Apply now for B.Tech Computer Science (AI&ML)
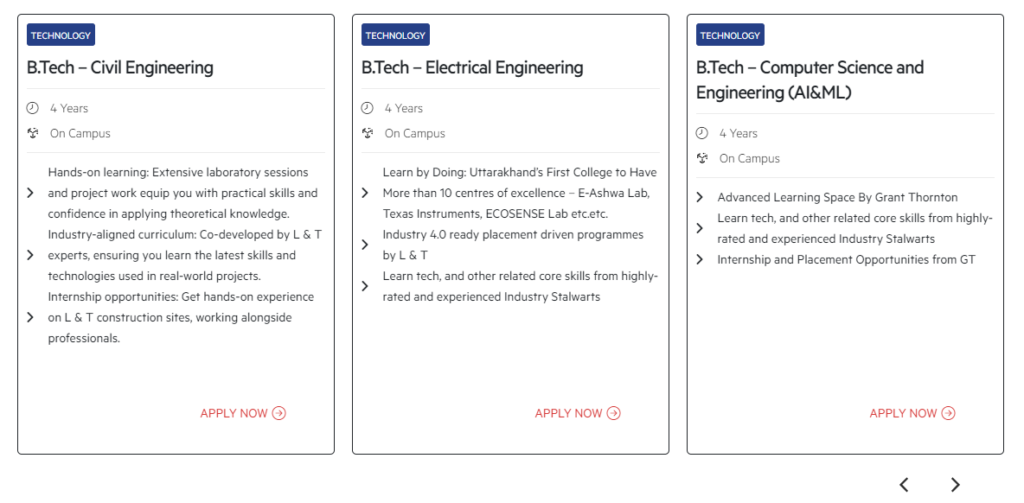Viewport: 1024px width, 503px height. [912, 413]
